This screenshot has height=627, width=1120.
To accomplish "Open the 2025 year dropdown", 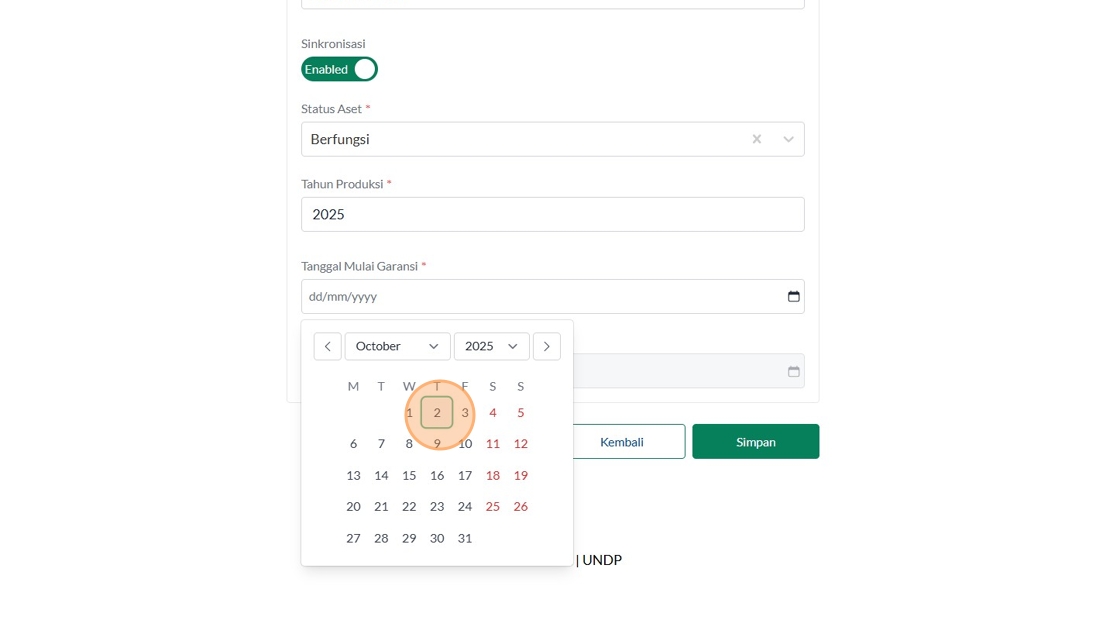I will tap(491, 346).
